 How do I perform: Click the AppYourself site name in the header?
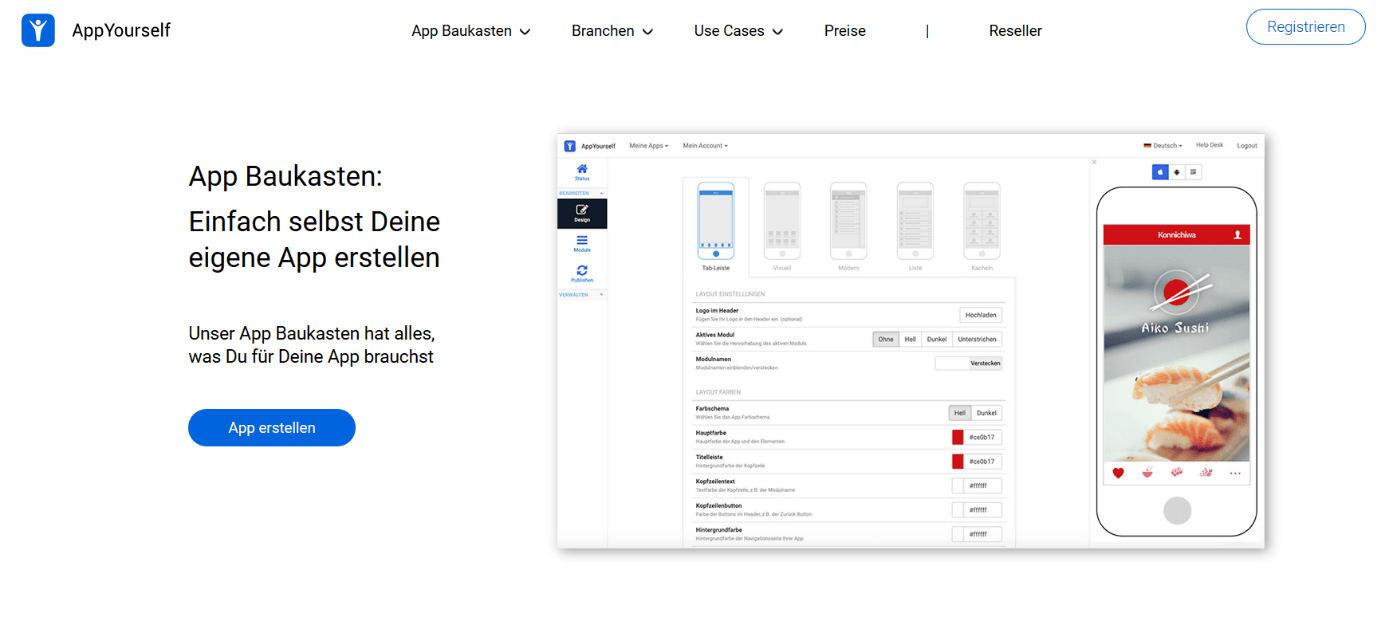pyautogui.click(x=121, y=30)
